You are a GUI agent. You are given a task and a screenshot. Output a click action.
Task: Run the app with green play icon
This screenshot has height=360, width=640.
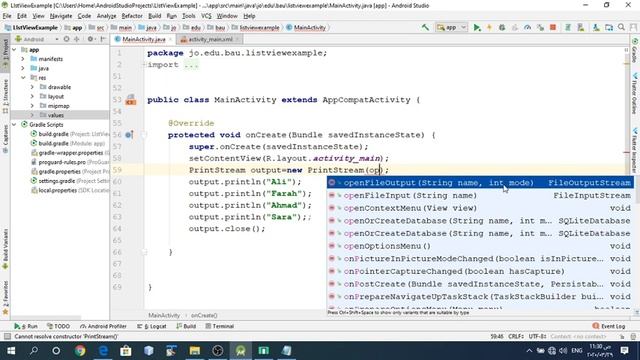(x=476, y=27)
